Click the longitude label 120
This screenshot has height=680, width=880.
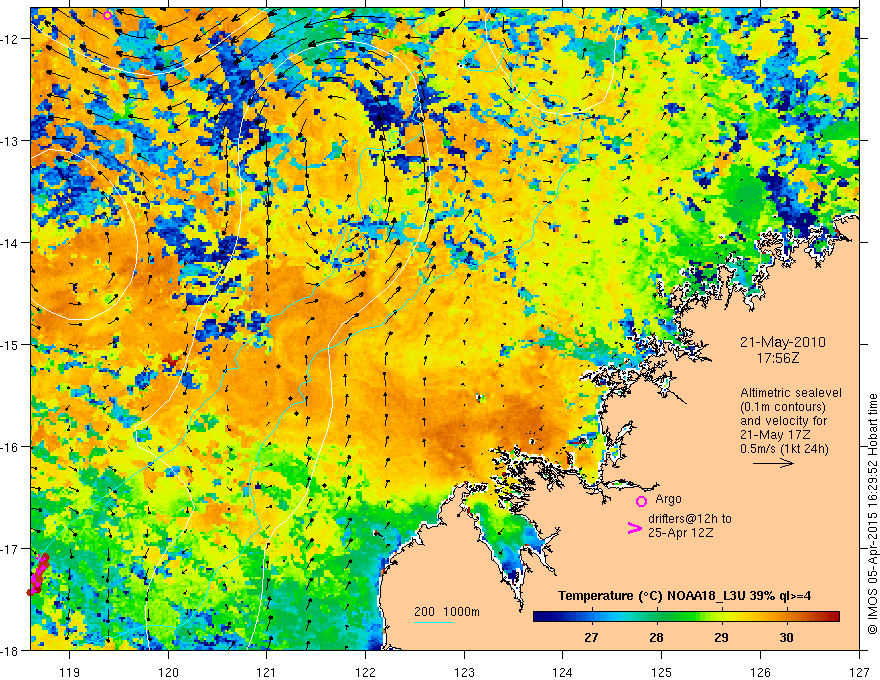(168, 672)
